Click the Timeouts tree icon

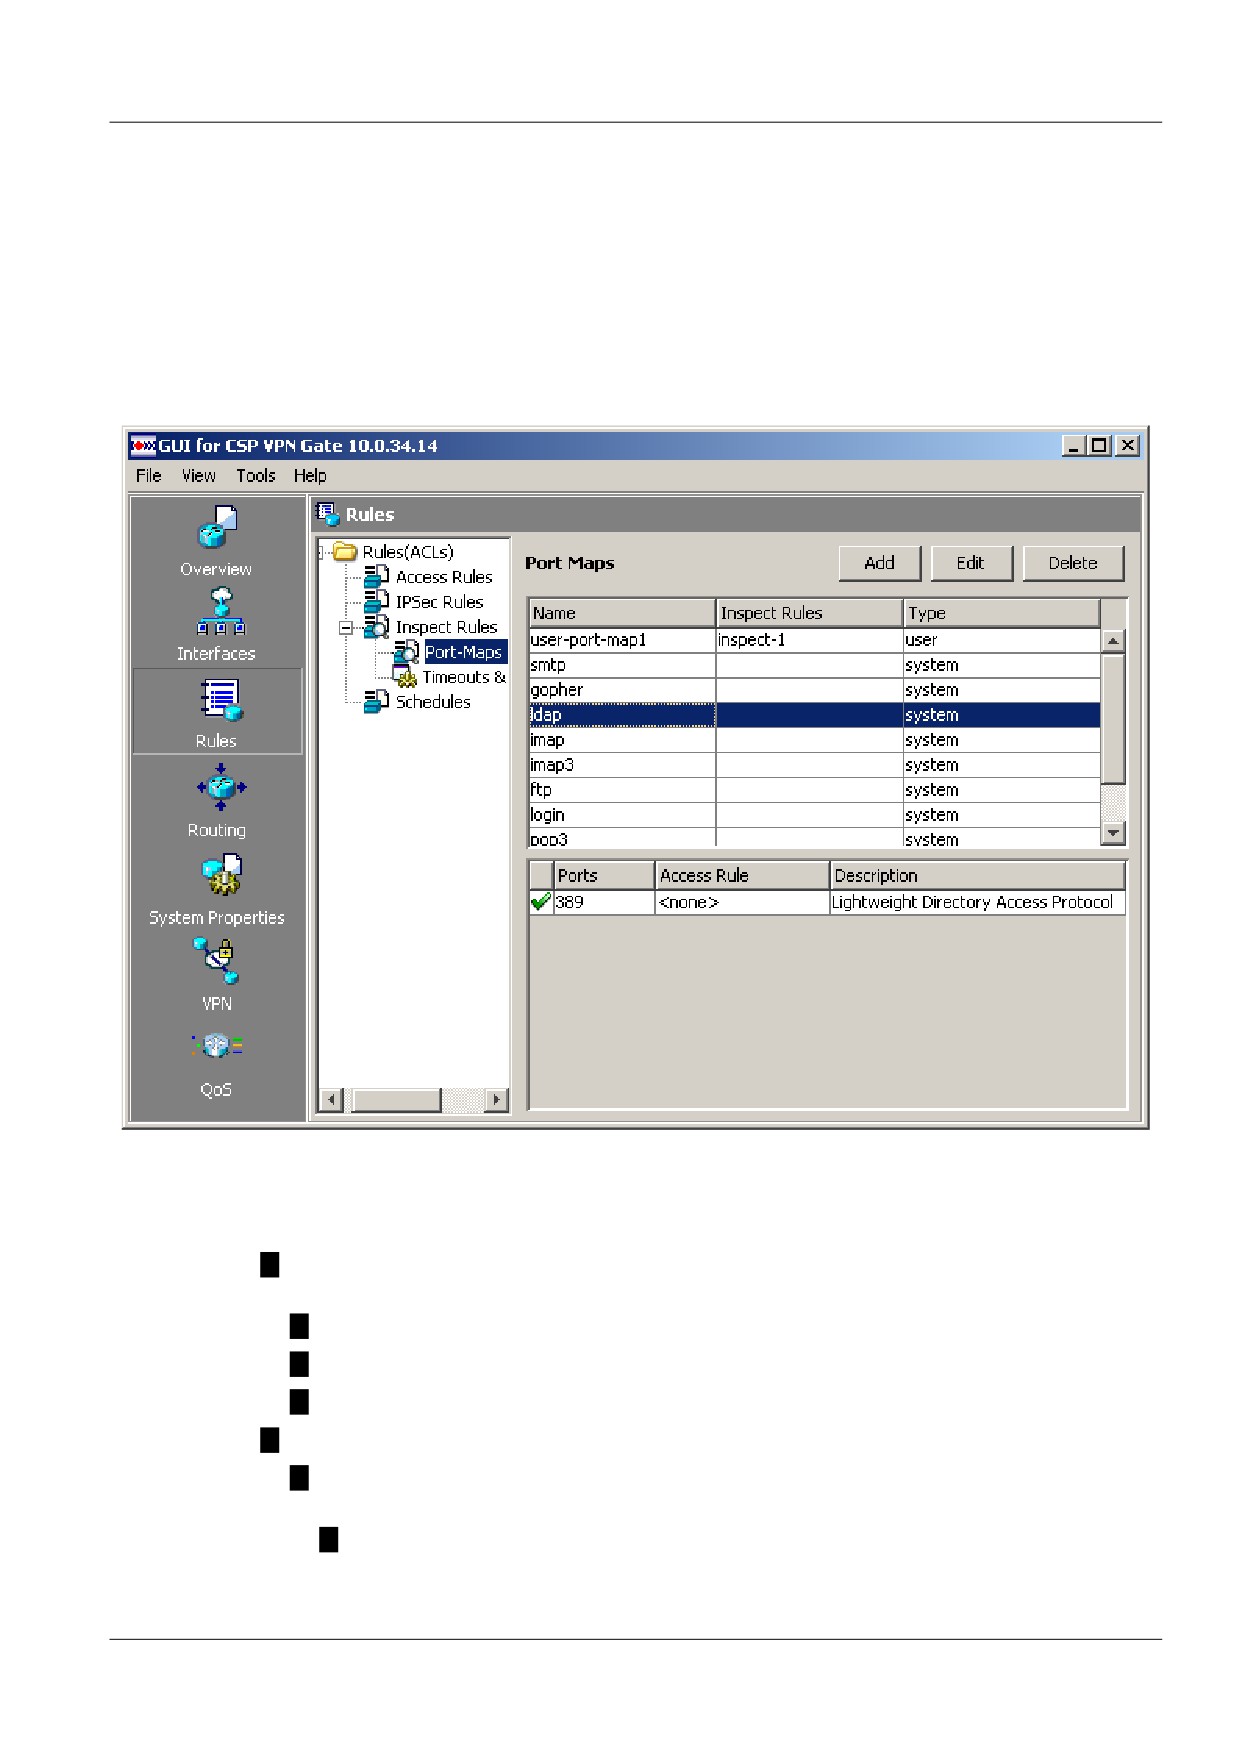[406, 678]
